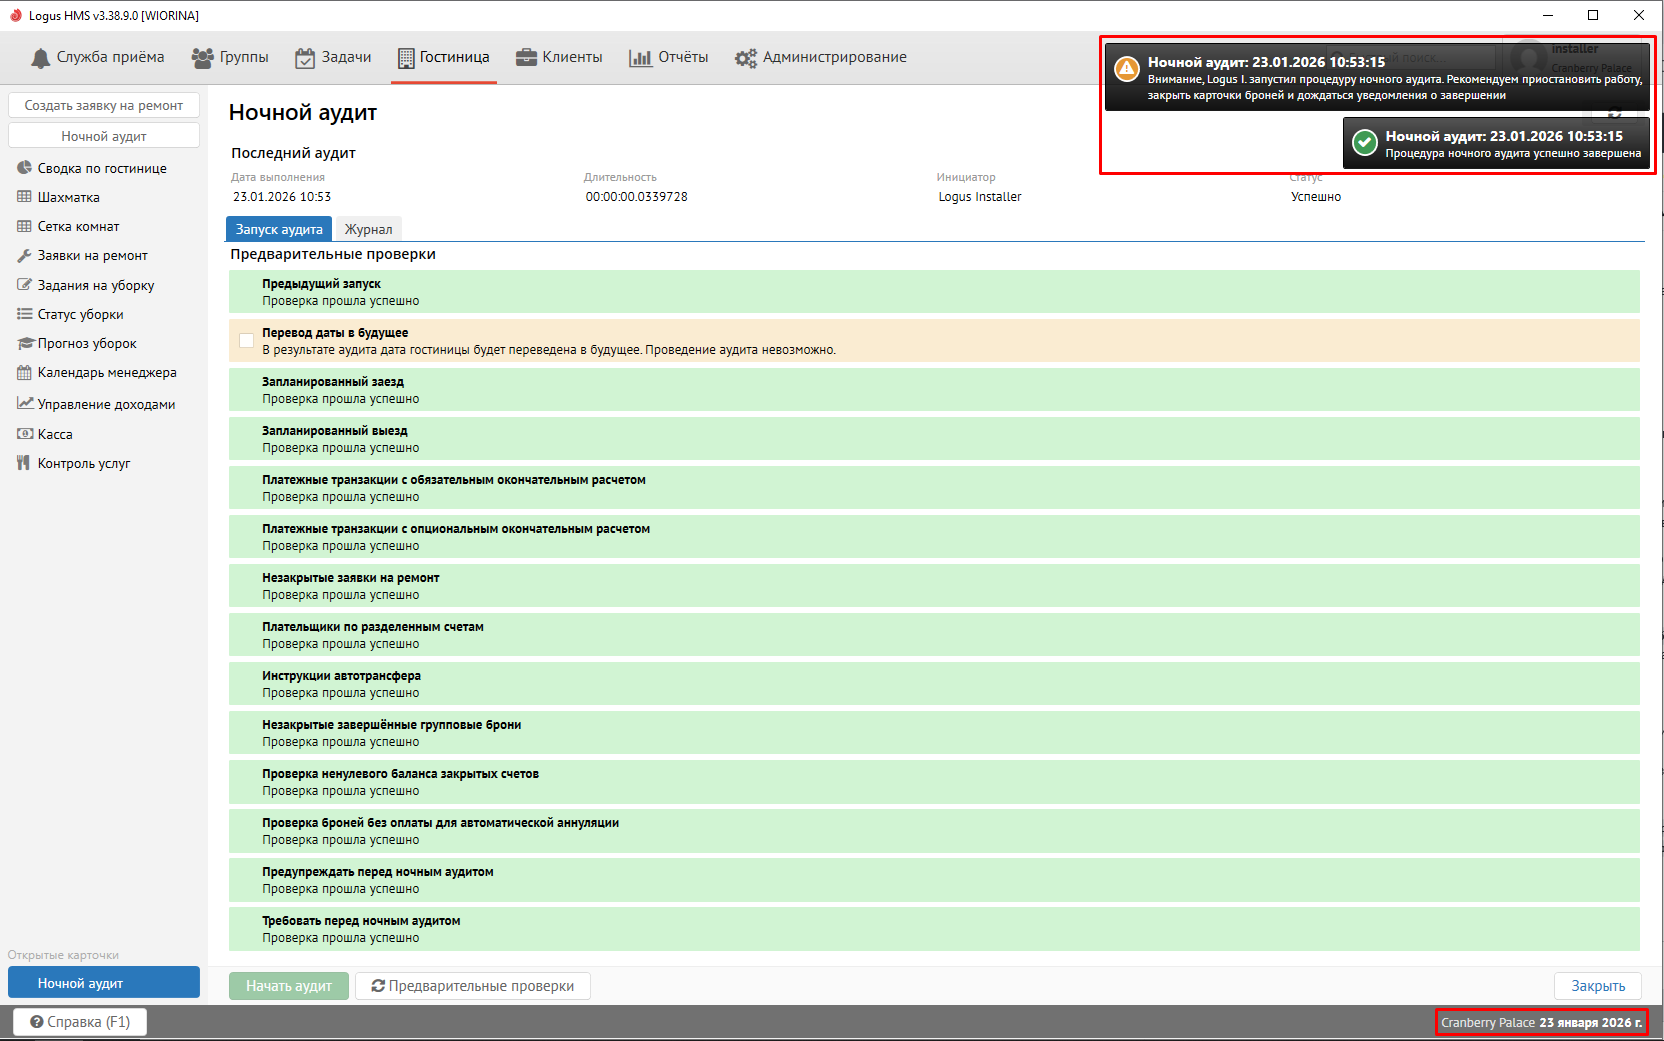
Task: Click the Незакрытые заявки на ремонт check row
Action: [934, 586]
